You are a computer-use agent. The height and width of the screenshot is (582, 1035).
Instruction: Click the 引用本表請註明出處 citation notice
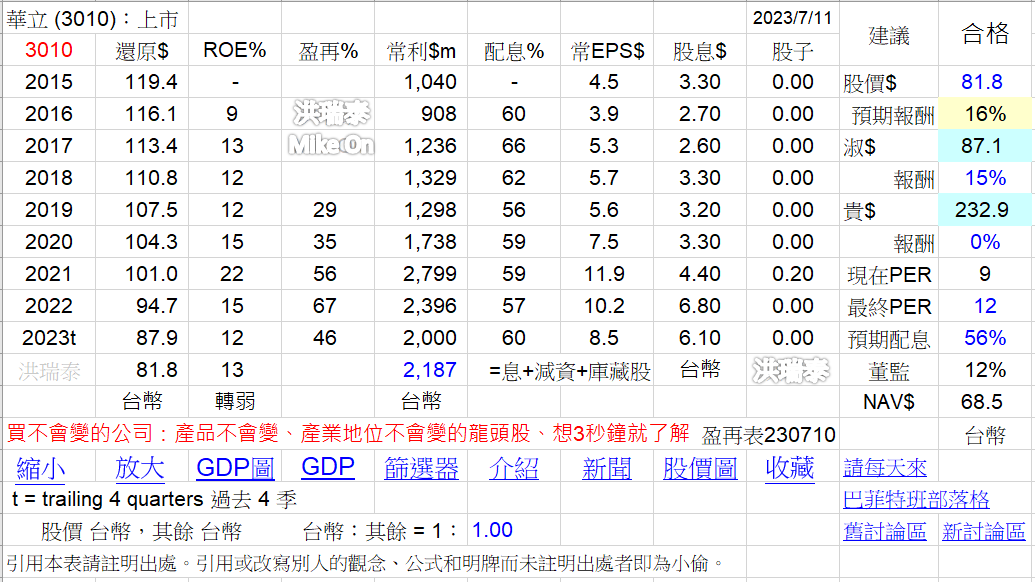pyautogui.click(x=364, y=563)
